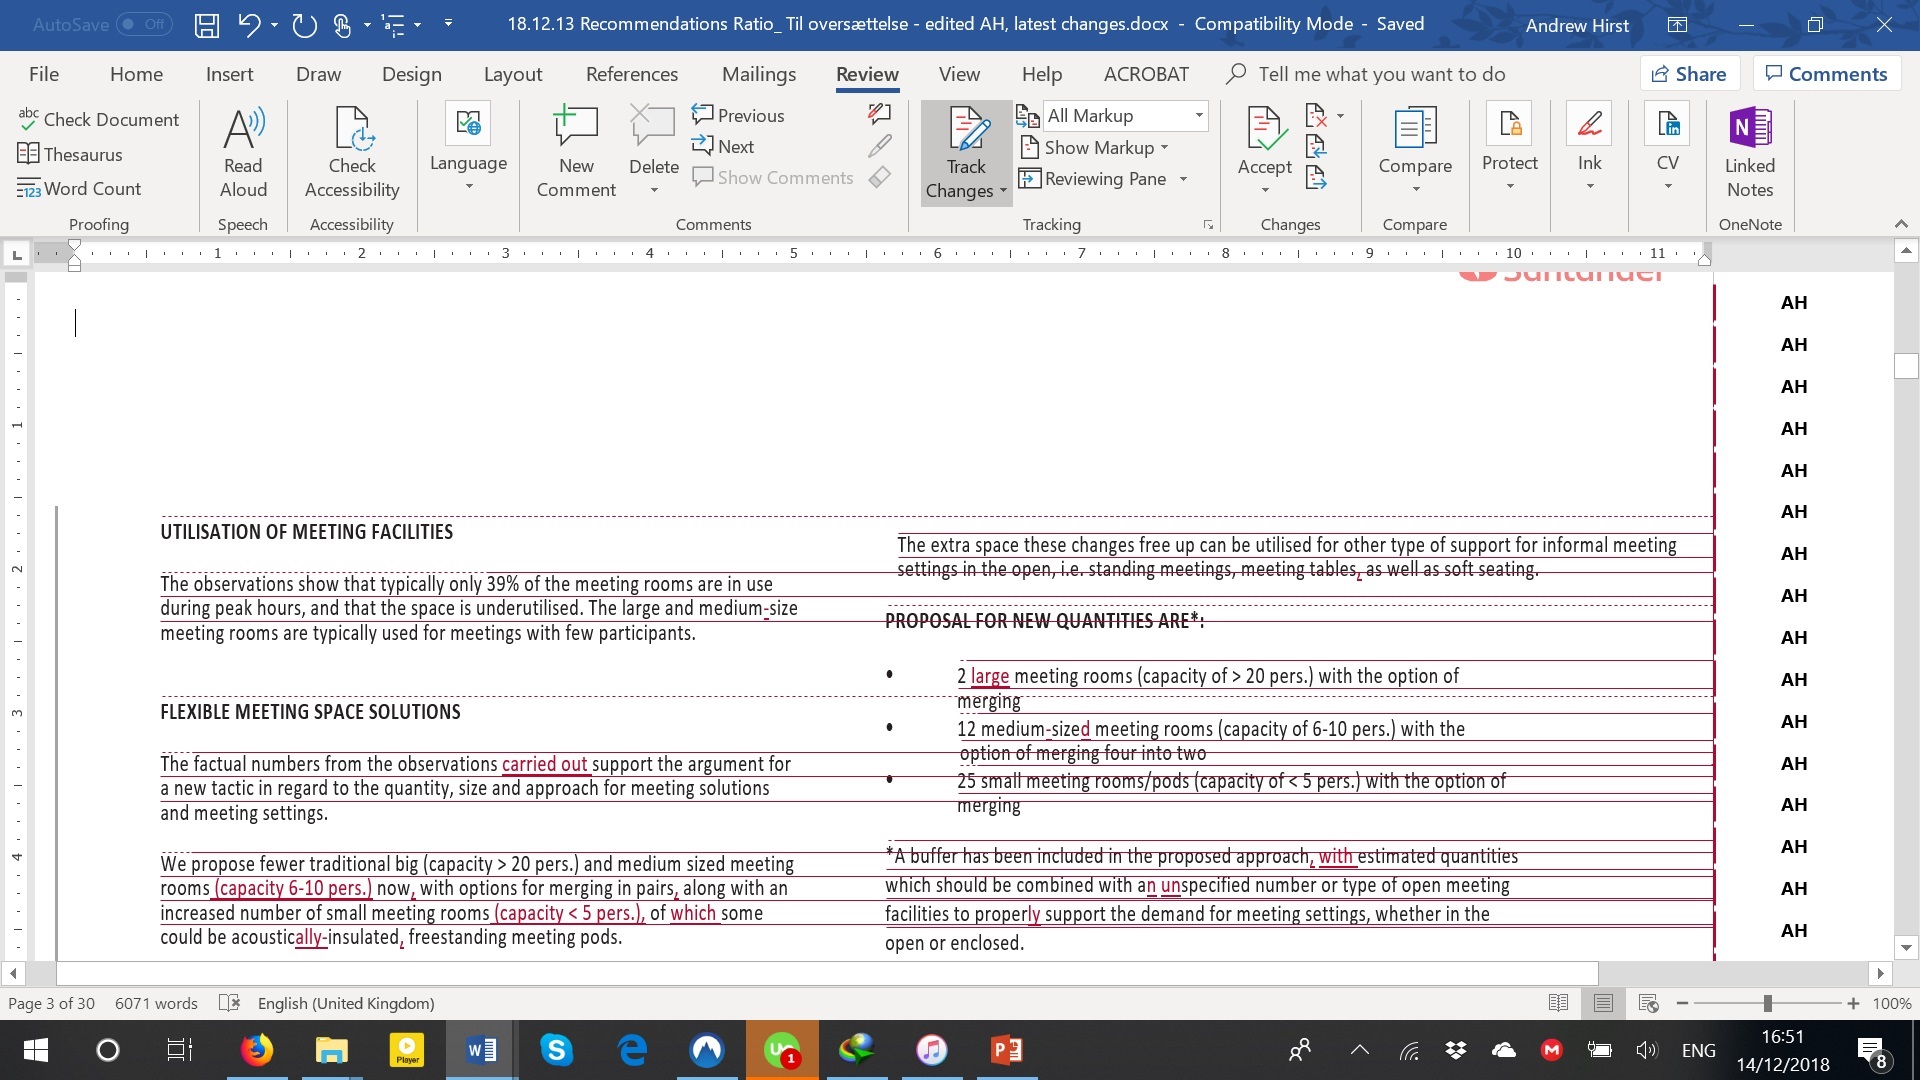The image size is (1920, 1080).
Task: Click the Undo arrow icon
Action: (249, 25)
